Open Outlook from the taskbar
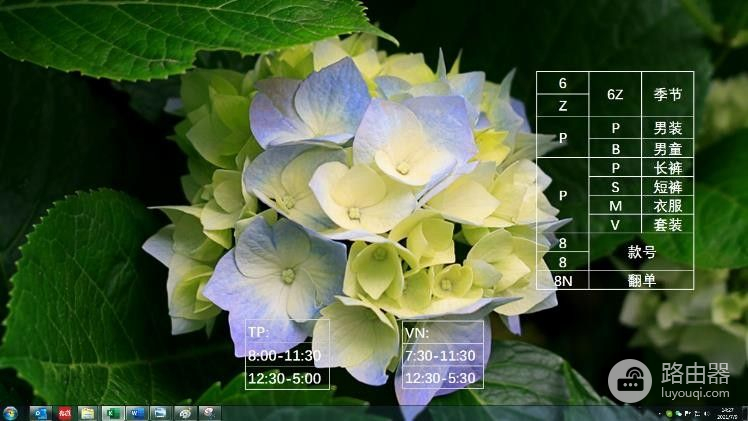This screenshot has height=421, width=748. tap(41, 413)
